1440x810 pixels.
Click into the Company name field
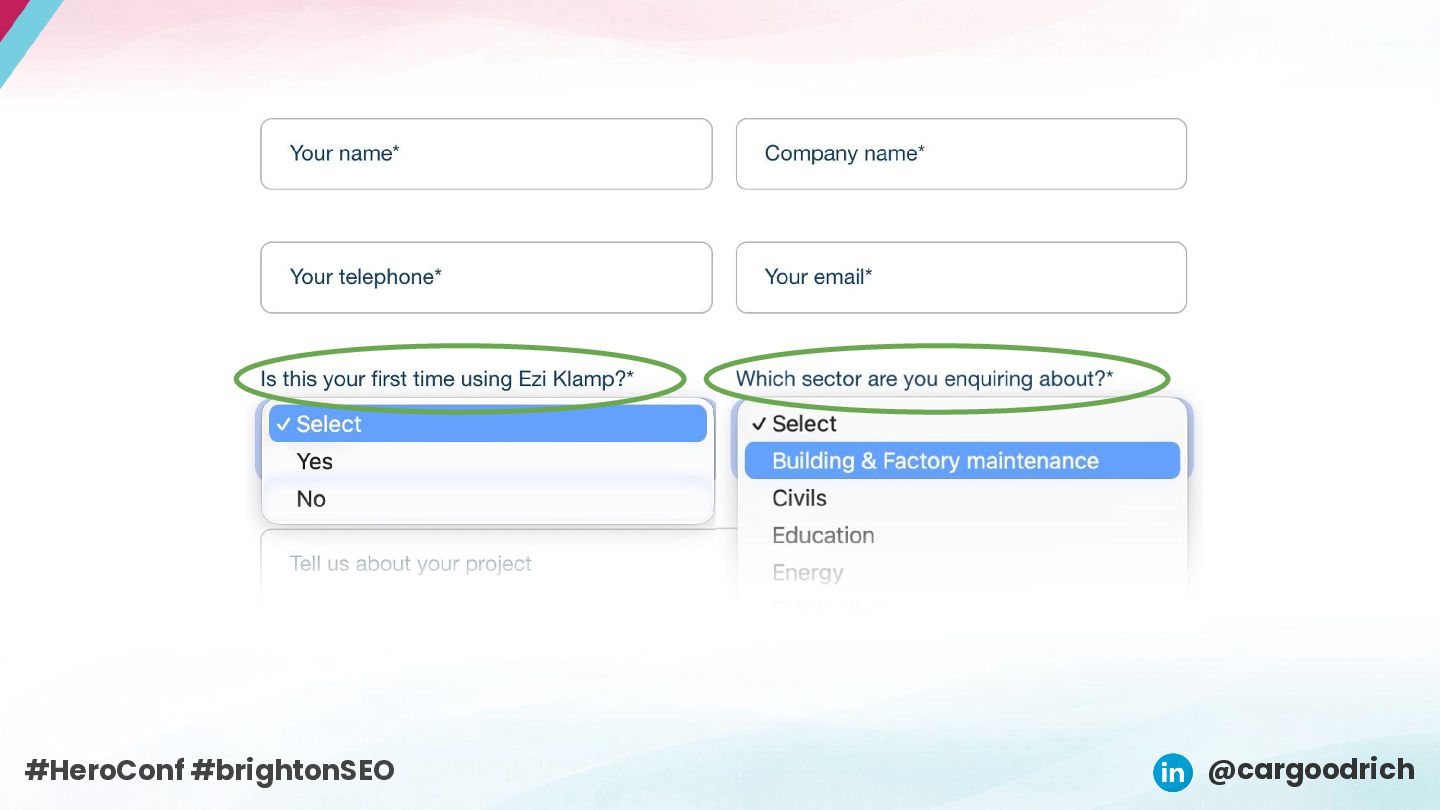tap(961, 154)
